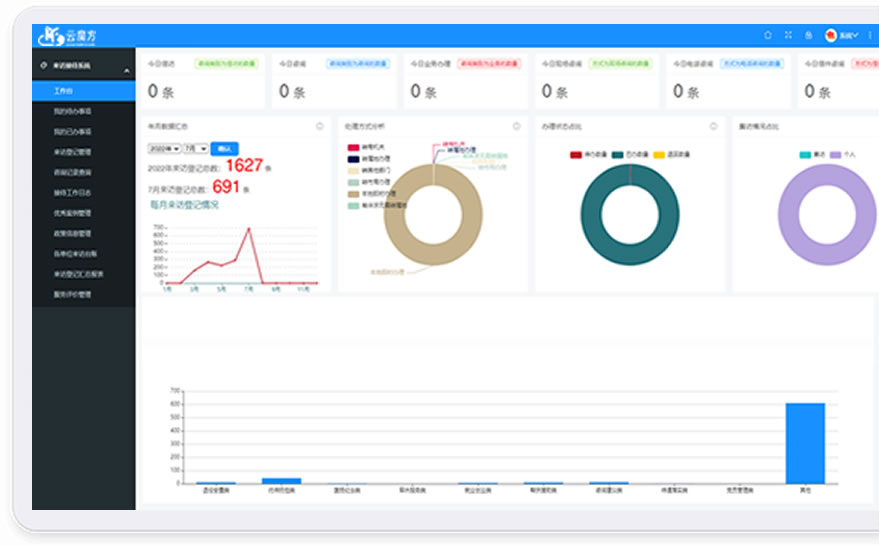This screenshot has height=546, width=879.
Task: Open the 2022年 year dropdown
Action: tap(164, 148)
